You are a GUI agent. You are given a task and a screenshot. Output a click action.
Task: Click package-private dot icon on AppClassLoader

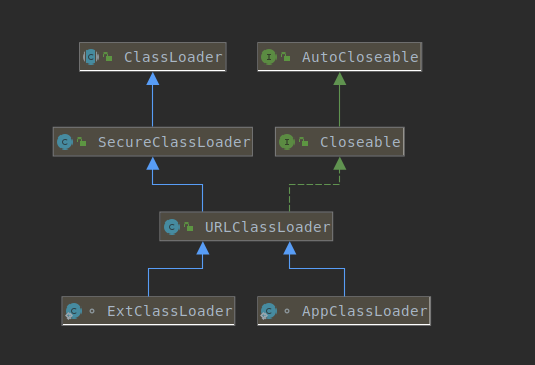coord(287,311)
